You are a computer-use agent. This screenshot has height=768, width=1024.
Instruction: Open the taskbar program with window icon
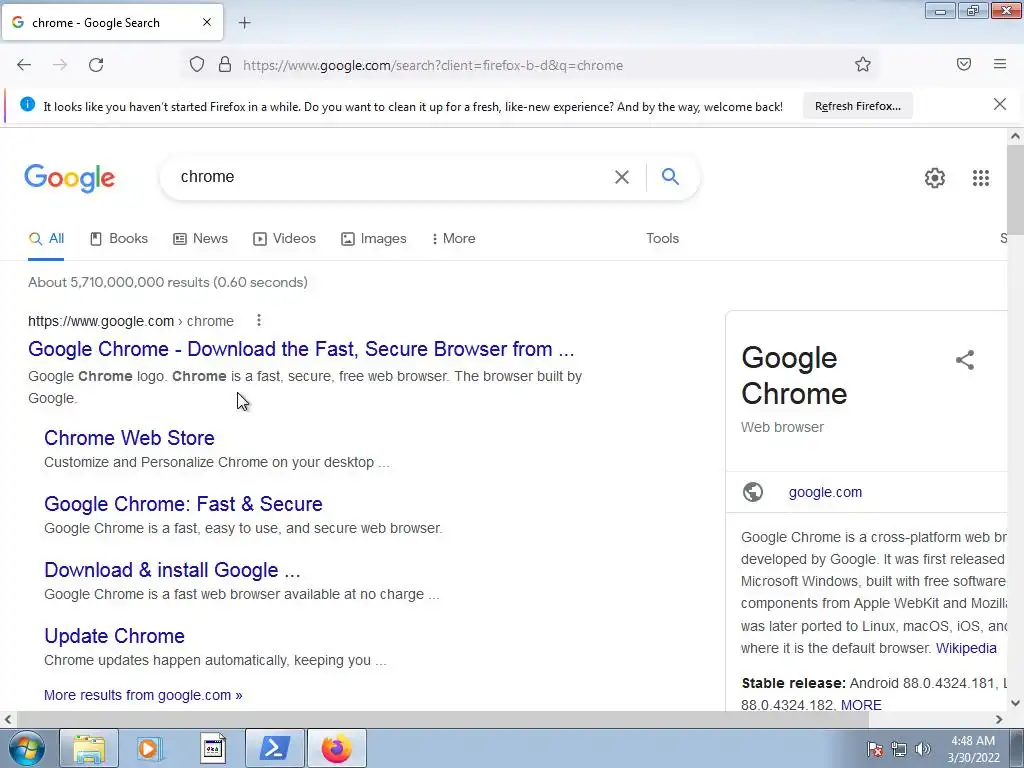212,748
